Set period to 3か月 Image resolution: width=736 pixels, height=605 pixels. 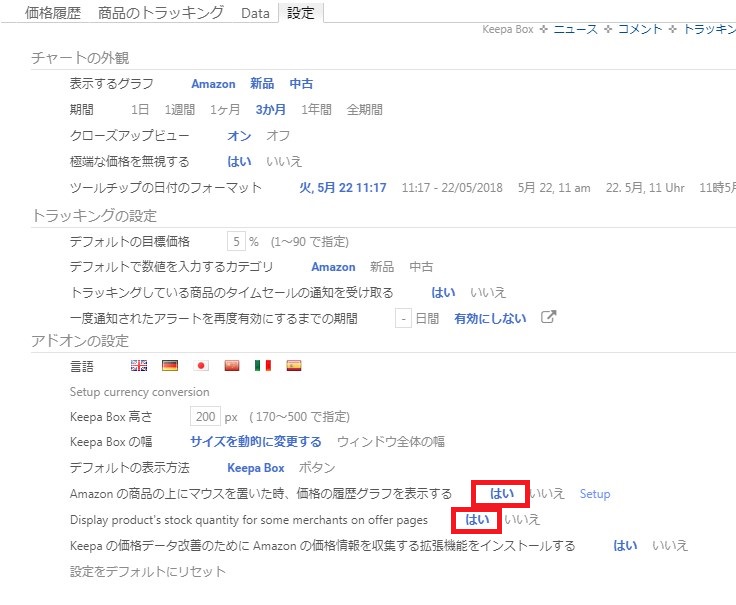271,110
